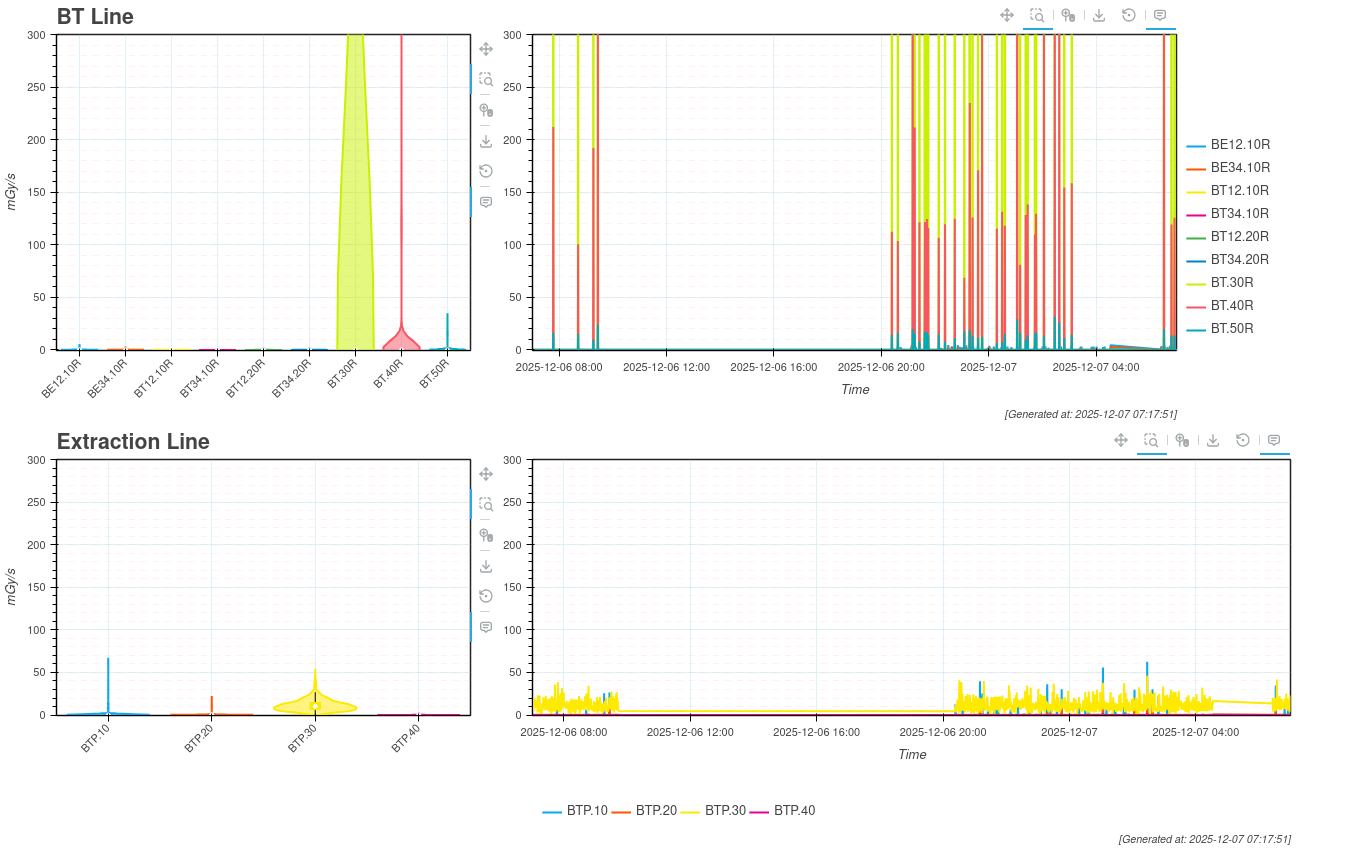Screen dimensions: 1354x850
Task: Reset the Extraction Line violin plot view
Action: (x=486, y=596)
